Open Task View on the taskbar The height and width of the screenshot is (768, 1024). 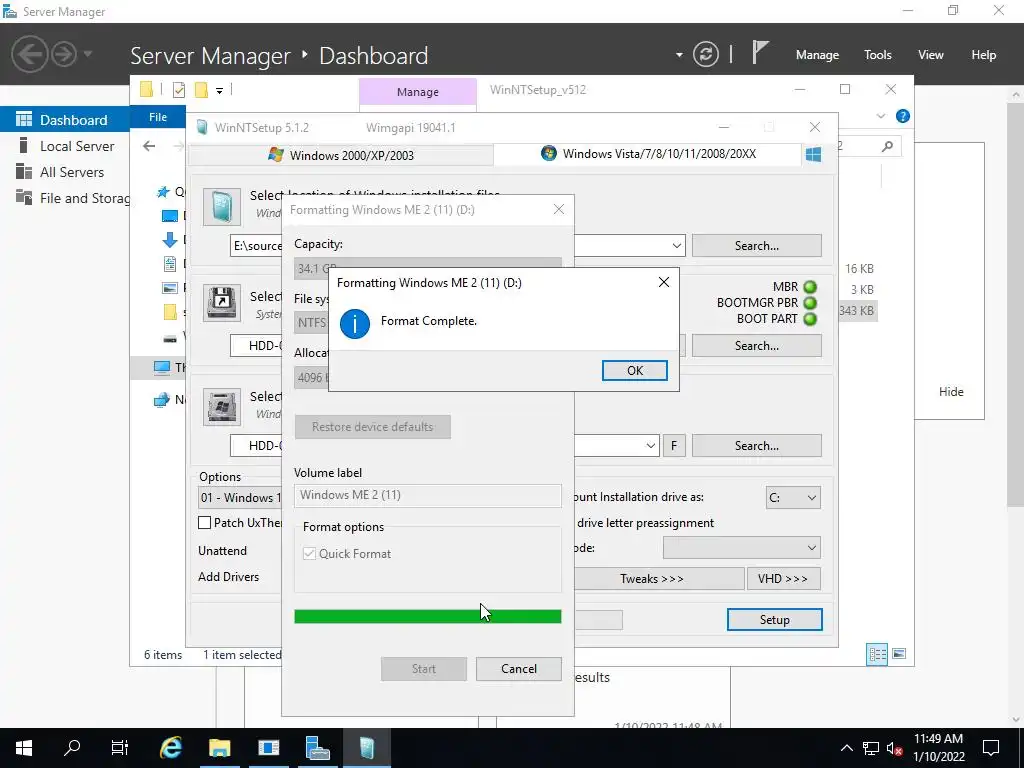120,748
